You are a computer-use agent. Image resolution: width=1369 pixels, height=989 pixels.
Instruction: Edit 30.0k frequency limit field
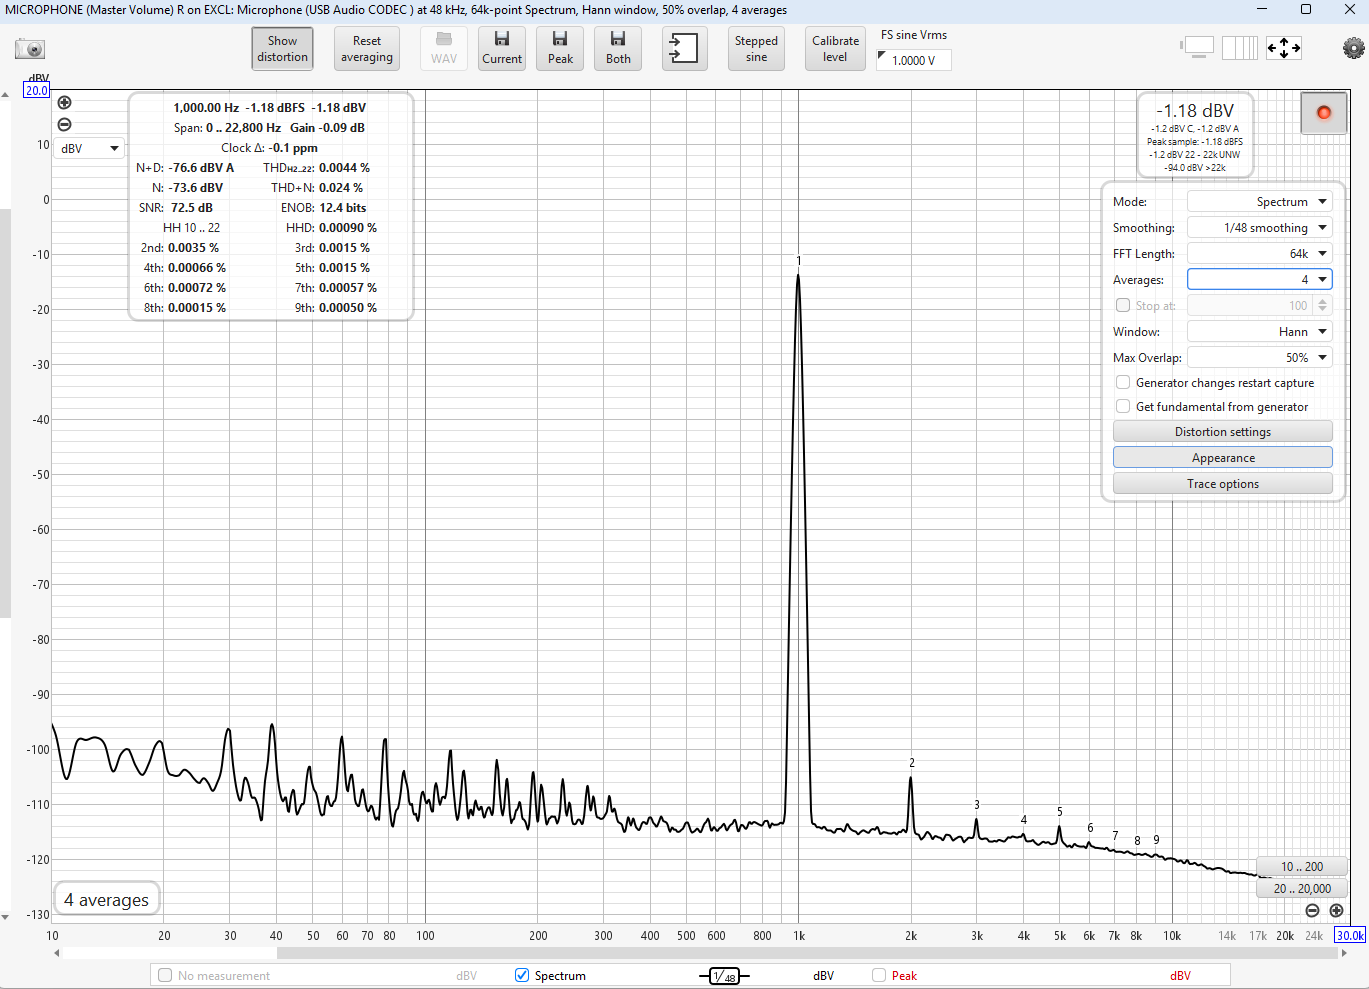[1350, 935]
